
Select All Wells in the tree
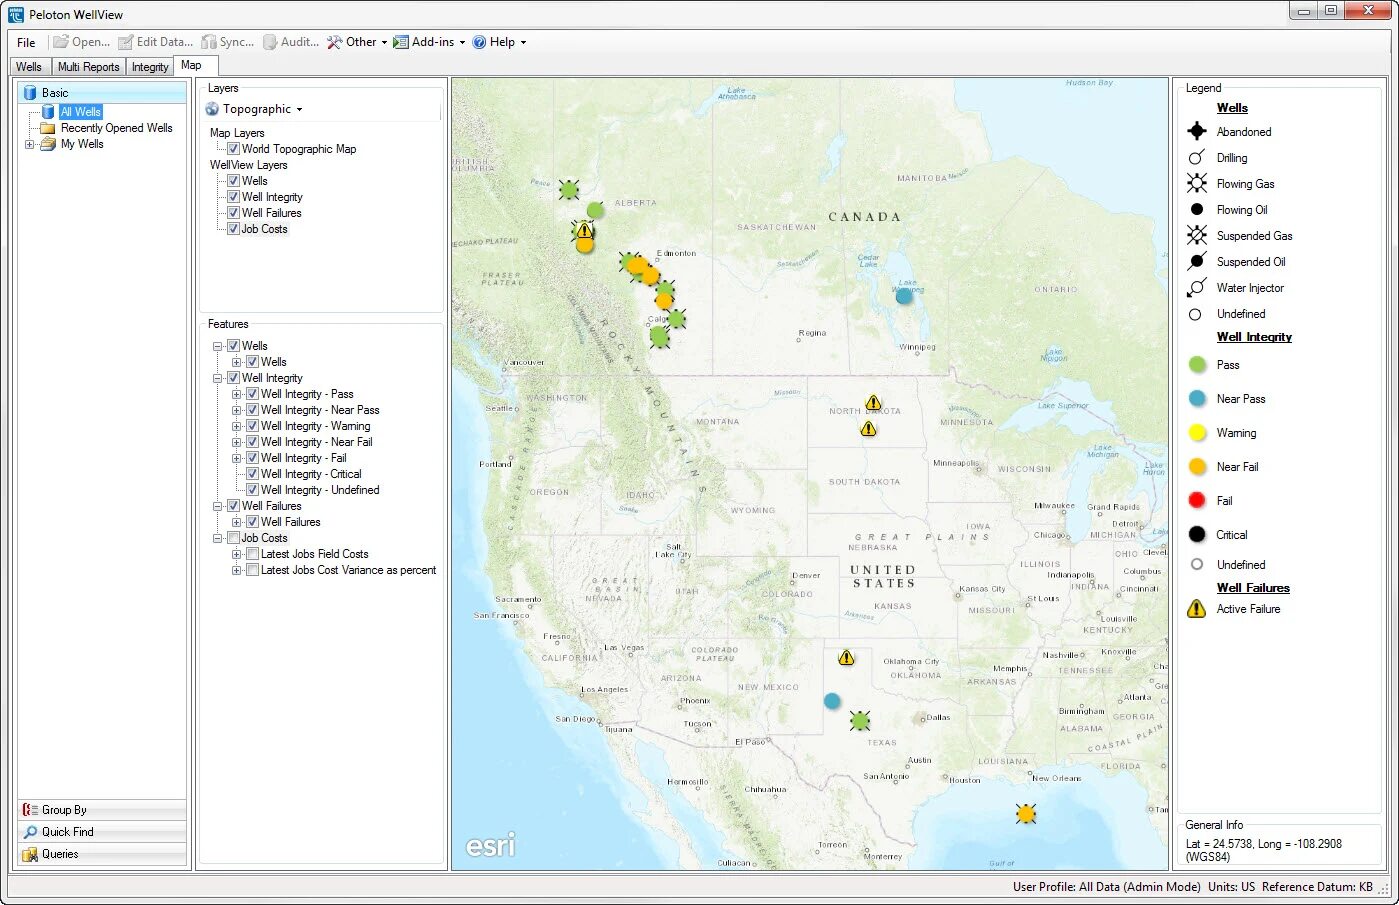click(80, 112)
